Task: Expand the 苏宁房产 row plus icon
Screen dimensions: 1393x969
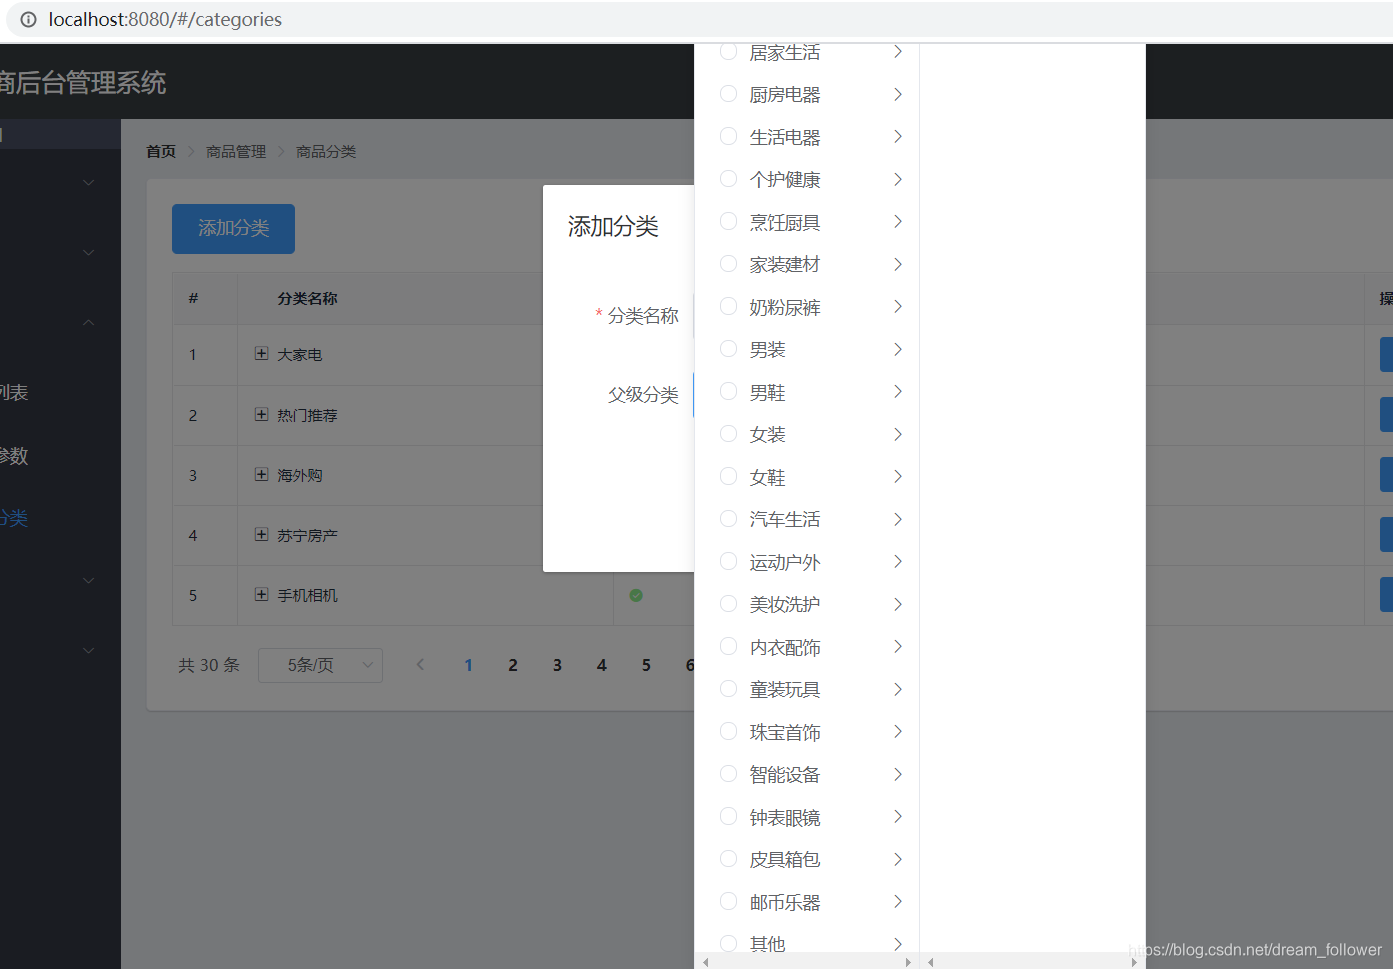Action: (261, 534)
